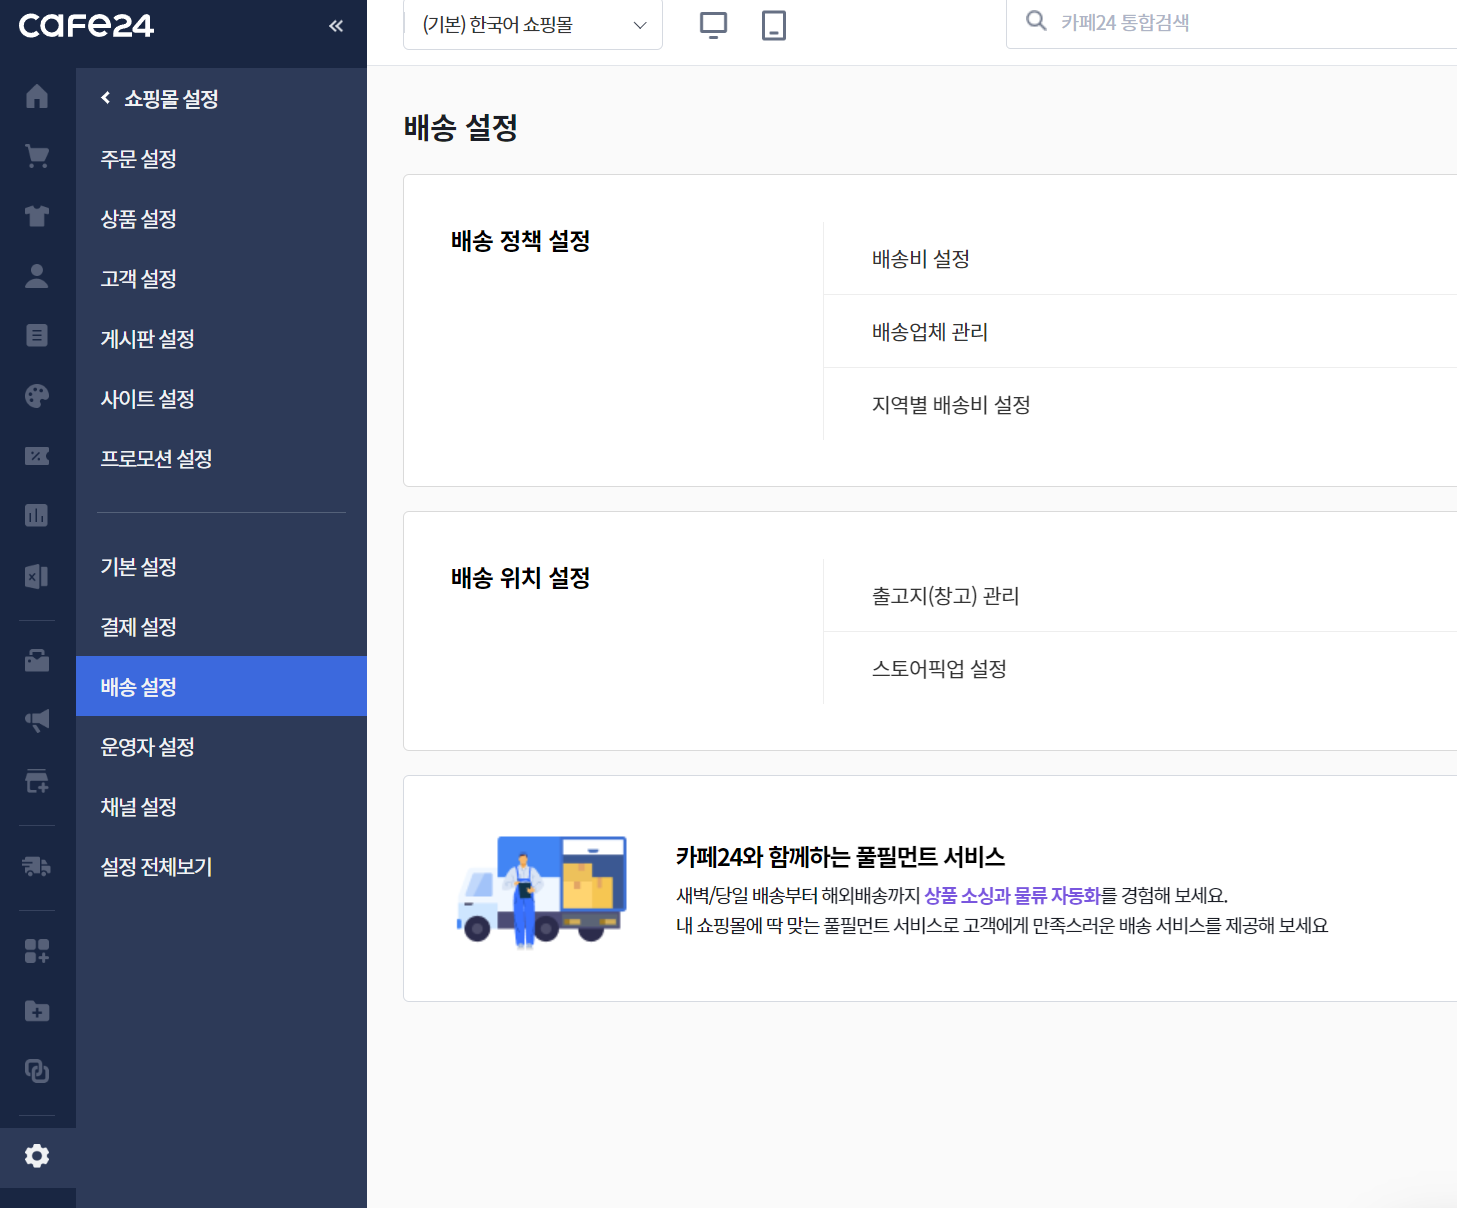
Task: Click the 배송 정책 설정 section title
Action: [521, 241]
